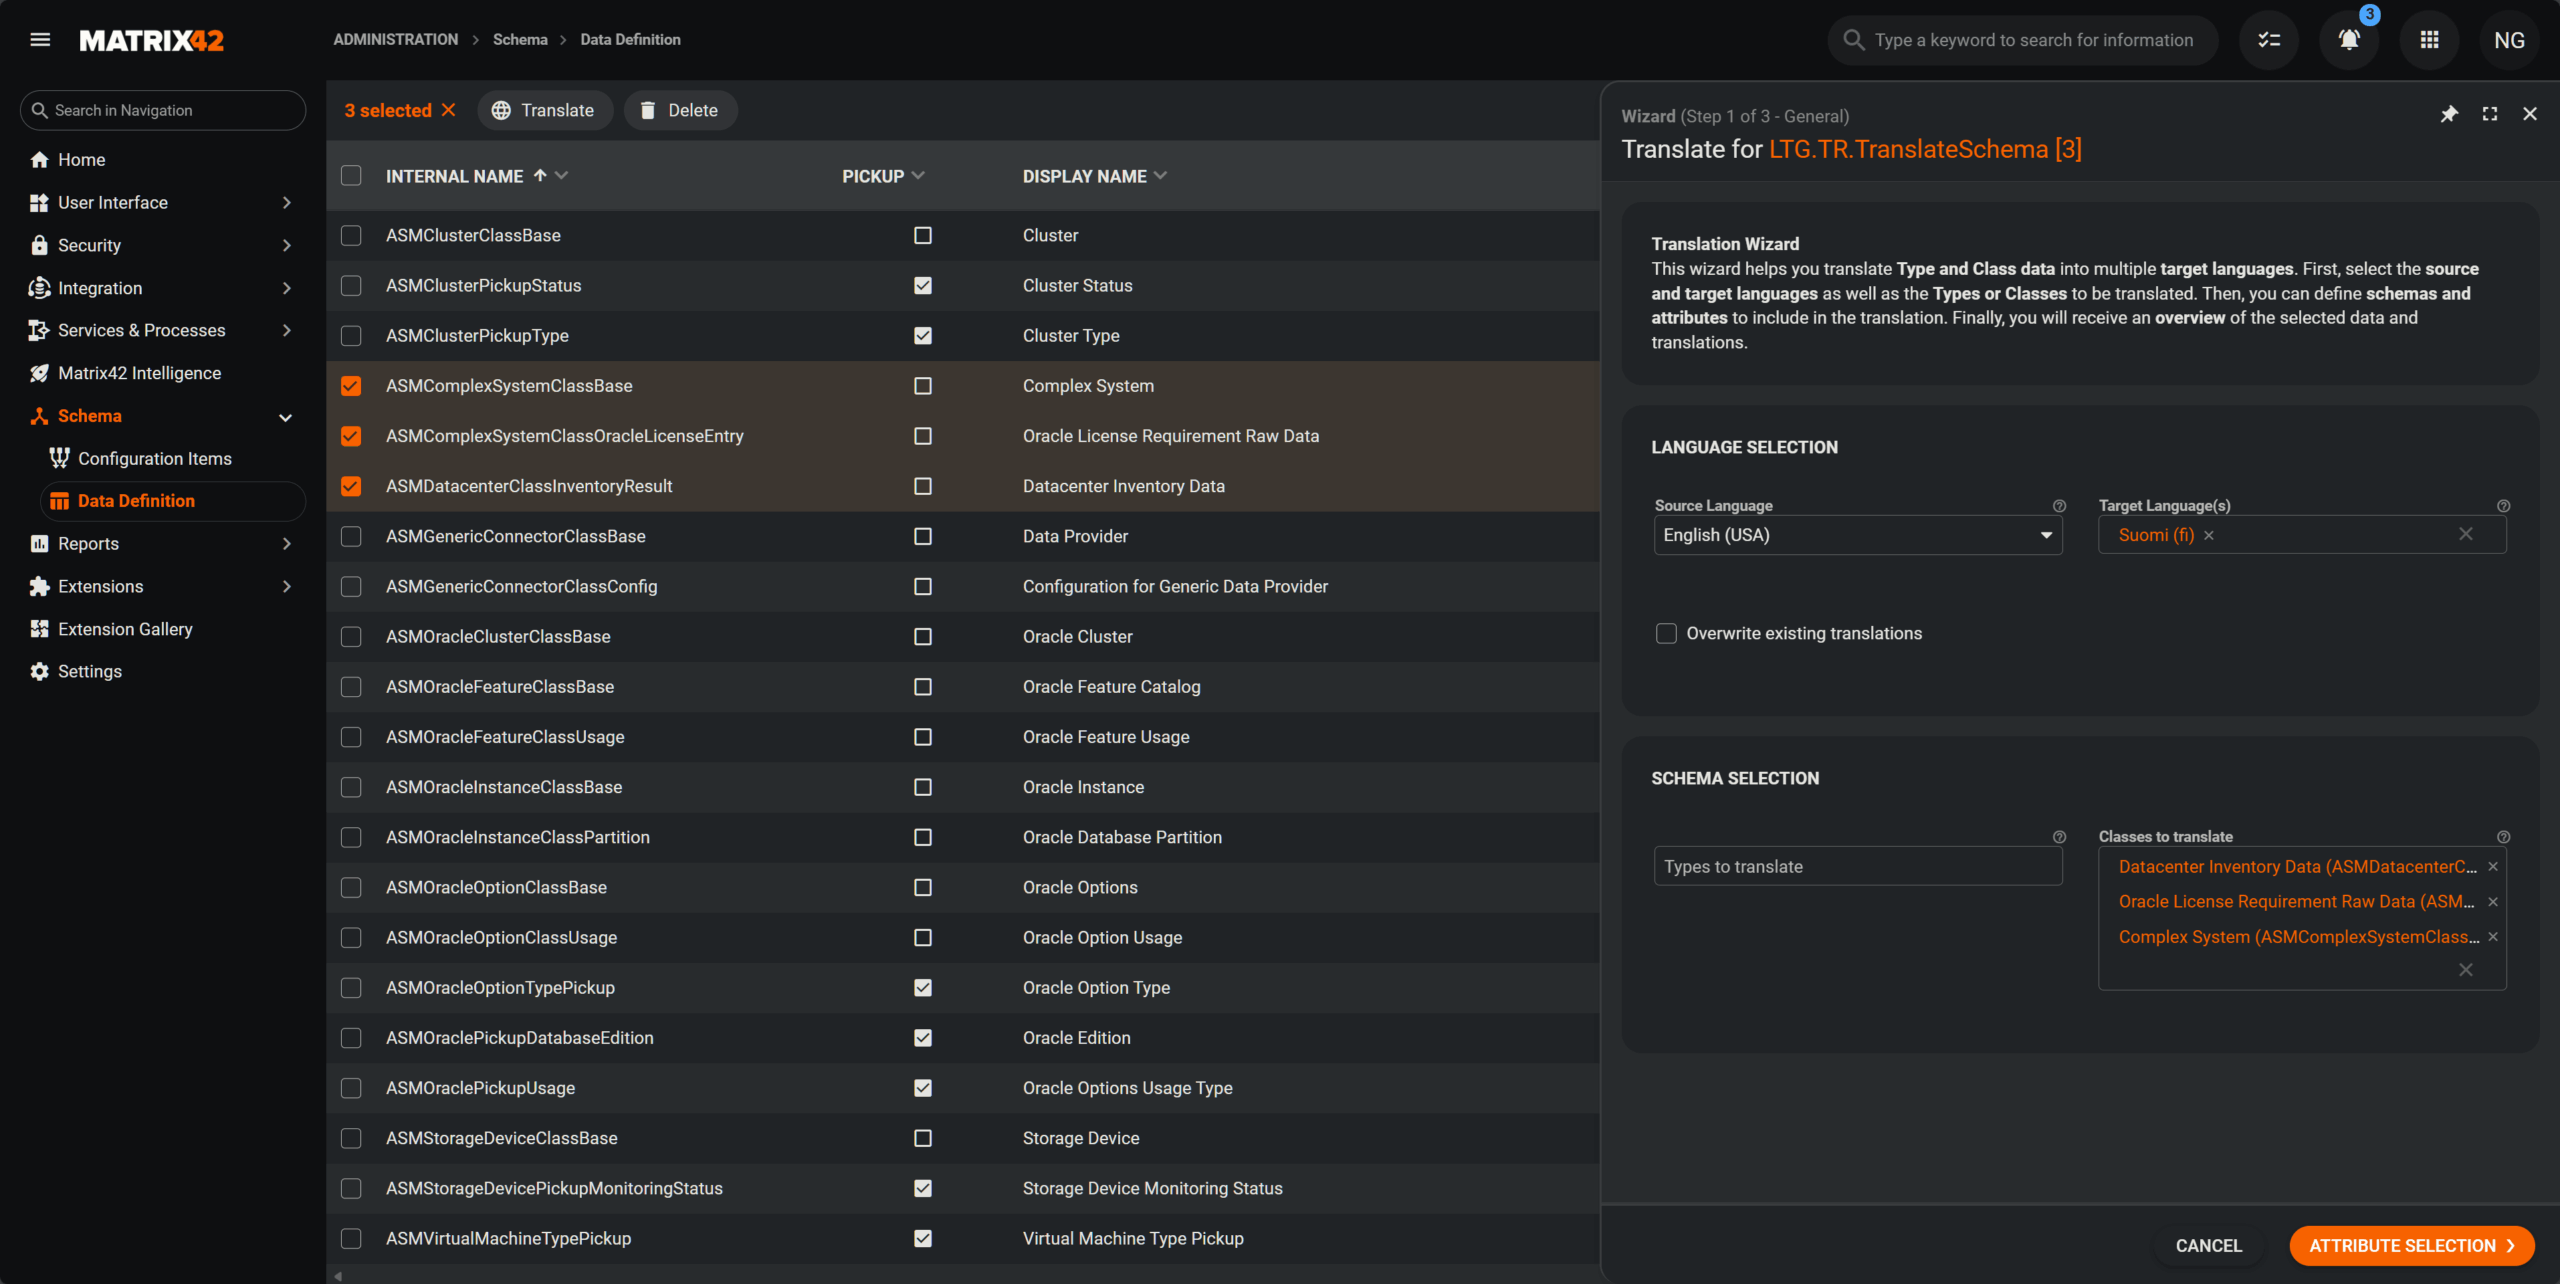Open Internal Name column filter chevron
Image resolution: width=2560 pixels, height=1284 pixels.
[x=562, y=175]
